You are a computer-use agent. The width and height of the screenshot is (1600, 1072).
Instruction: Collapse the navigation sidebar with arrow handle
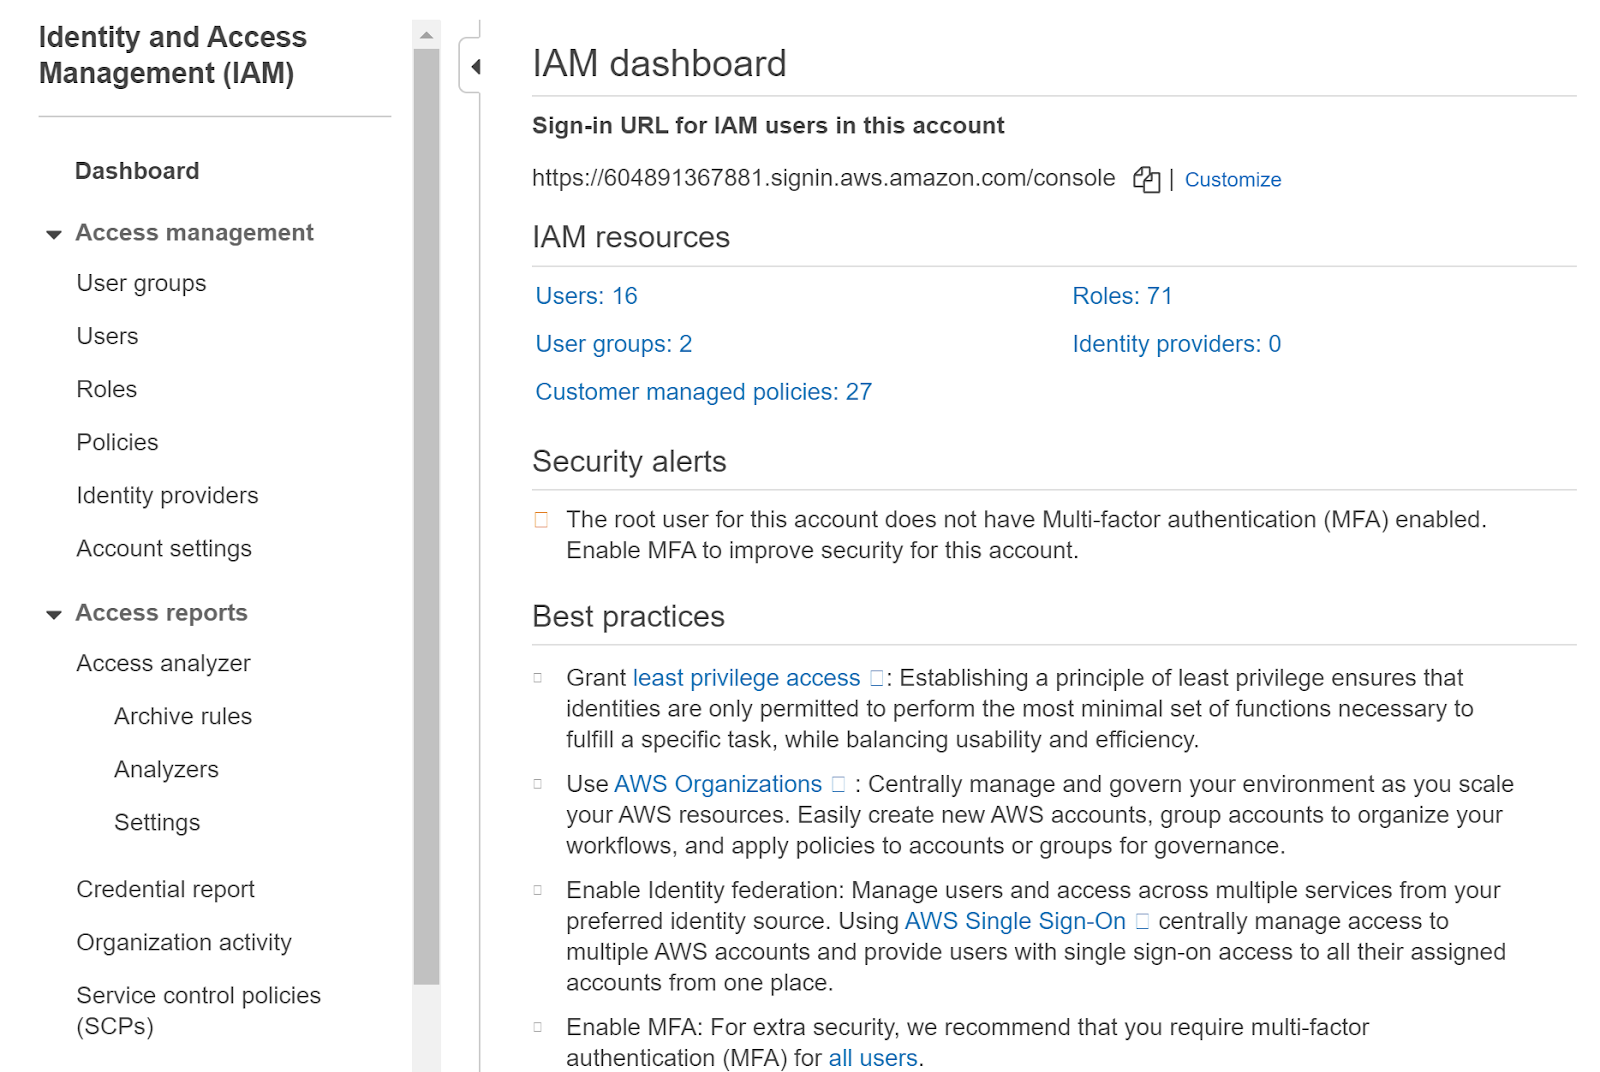coord(475,67)
